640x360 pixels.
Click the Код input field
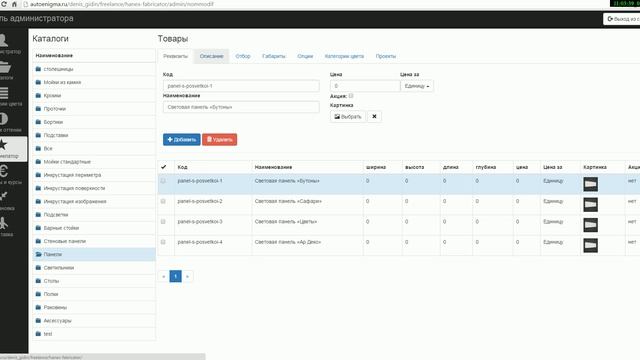[x=241, y=86]
